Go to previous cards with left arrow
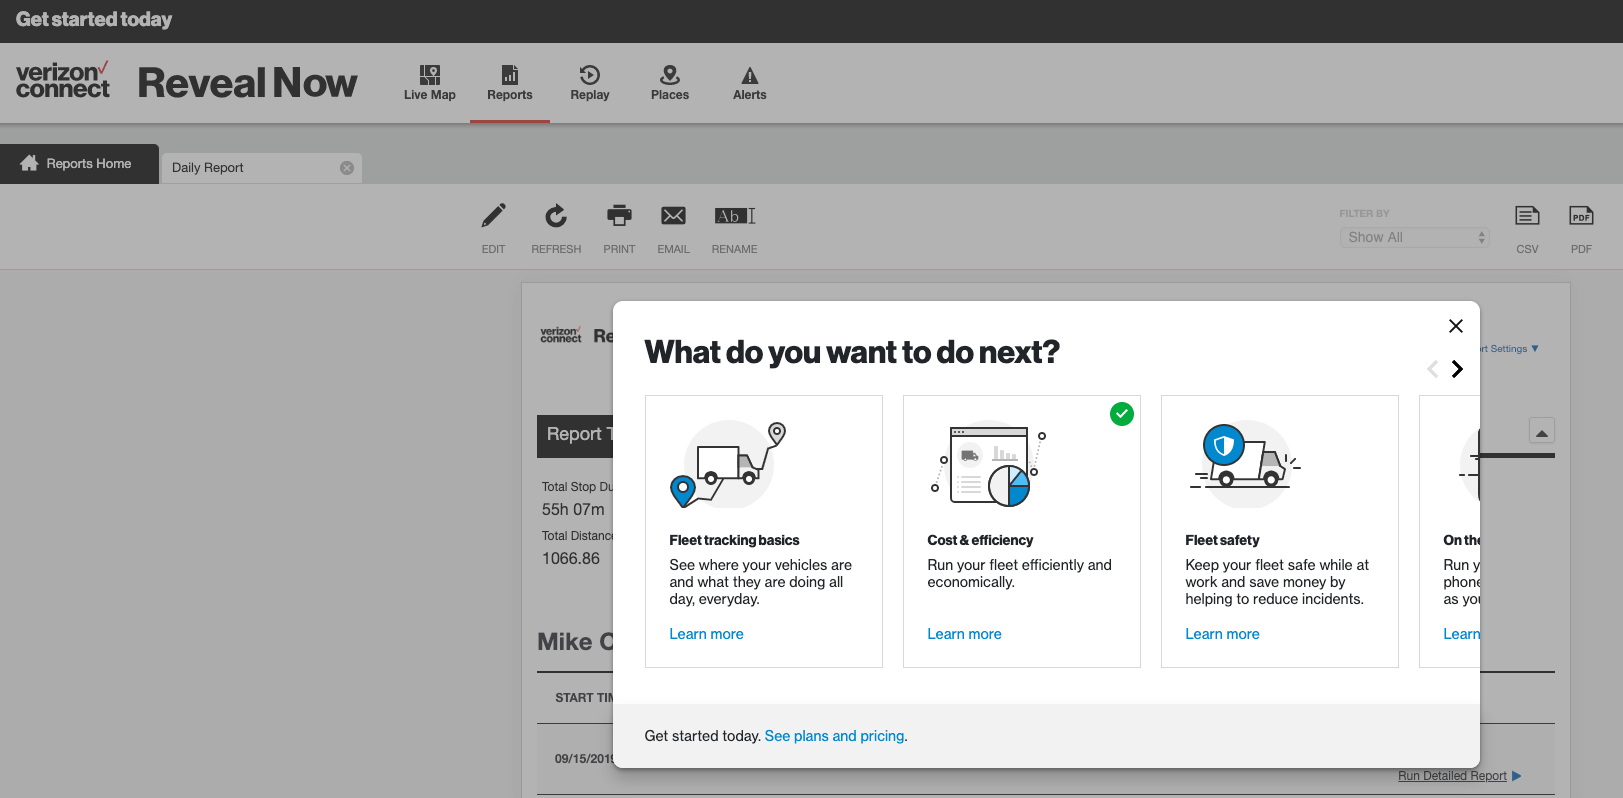The width and height of the screenshot is (1623, 798). pos(1432,369)
